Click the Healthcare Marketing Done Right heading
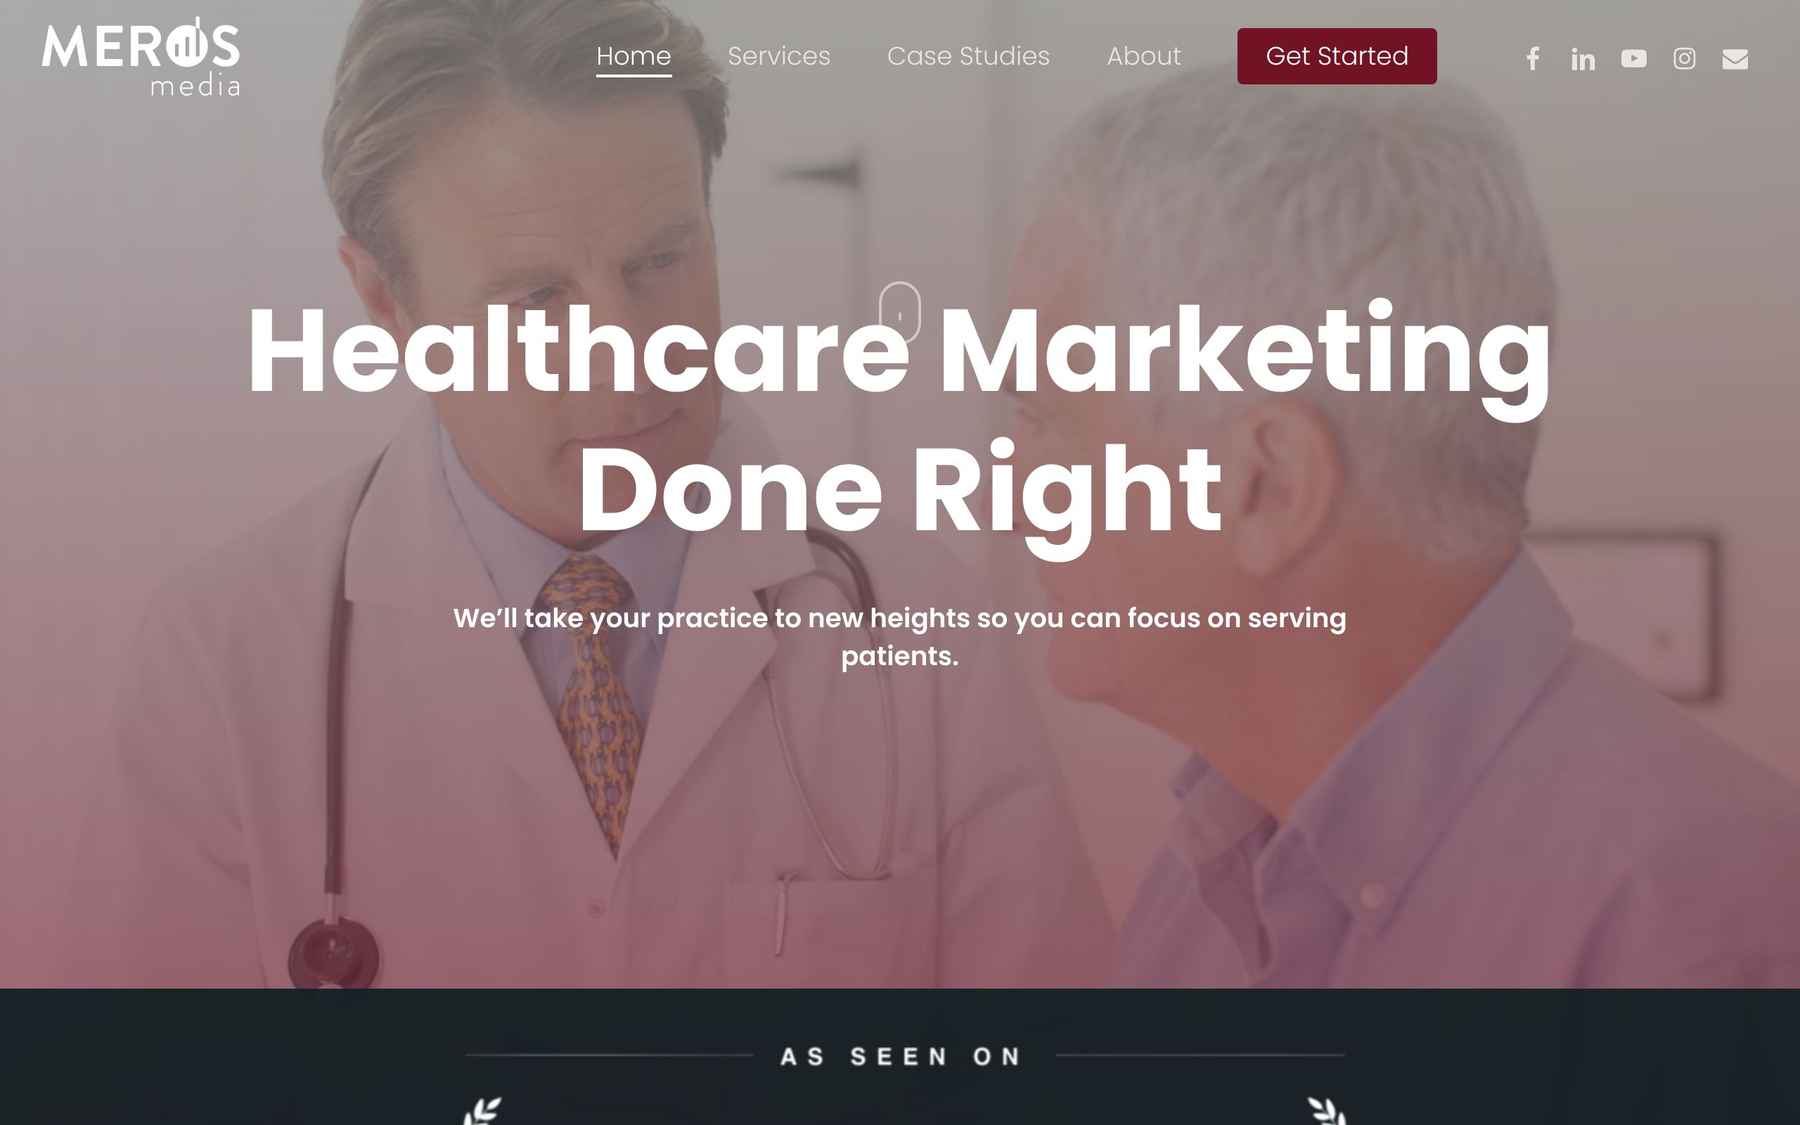The height and width of the screenshot is (1125, 1800). (x=900, y=421)
